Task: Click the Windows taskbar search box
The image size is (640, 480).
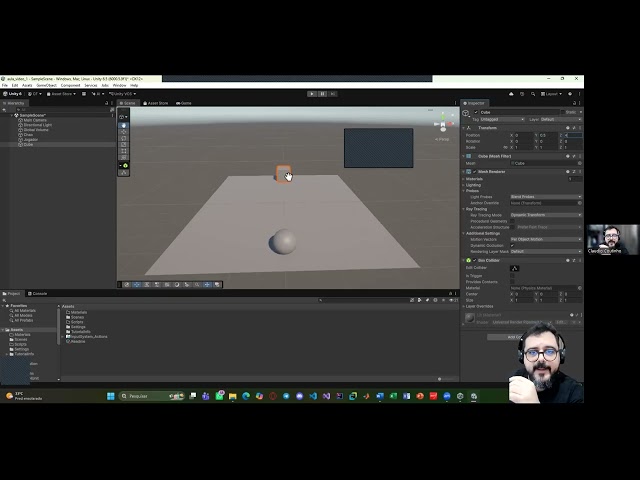Action: click(x=151, y=396)
